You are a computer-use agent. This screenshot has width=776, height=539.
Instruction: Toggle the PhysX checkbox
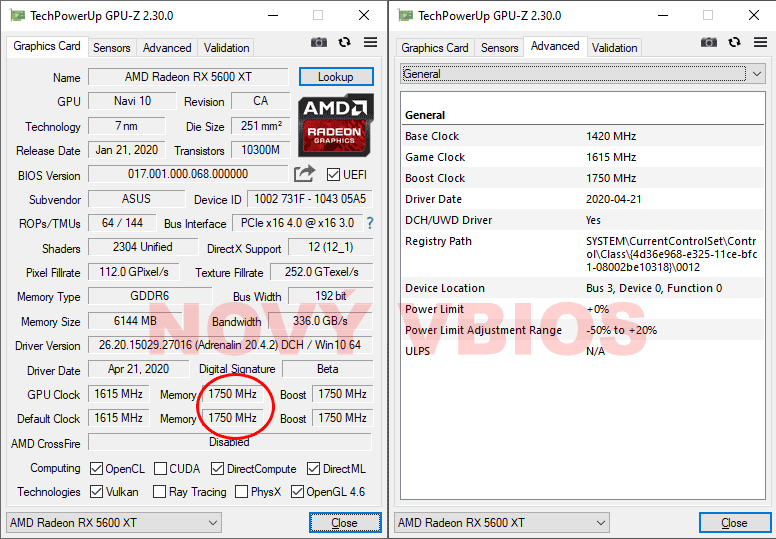pyautogui.click(x=242, y=491)
